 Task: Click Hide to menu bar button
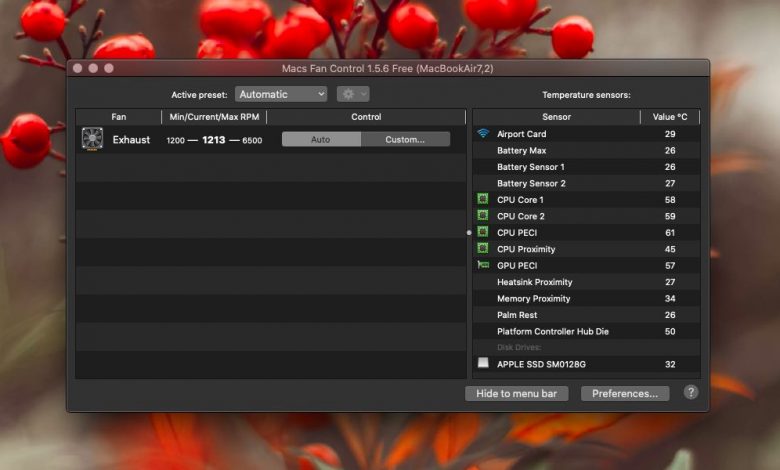tap(516, 393)
